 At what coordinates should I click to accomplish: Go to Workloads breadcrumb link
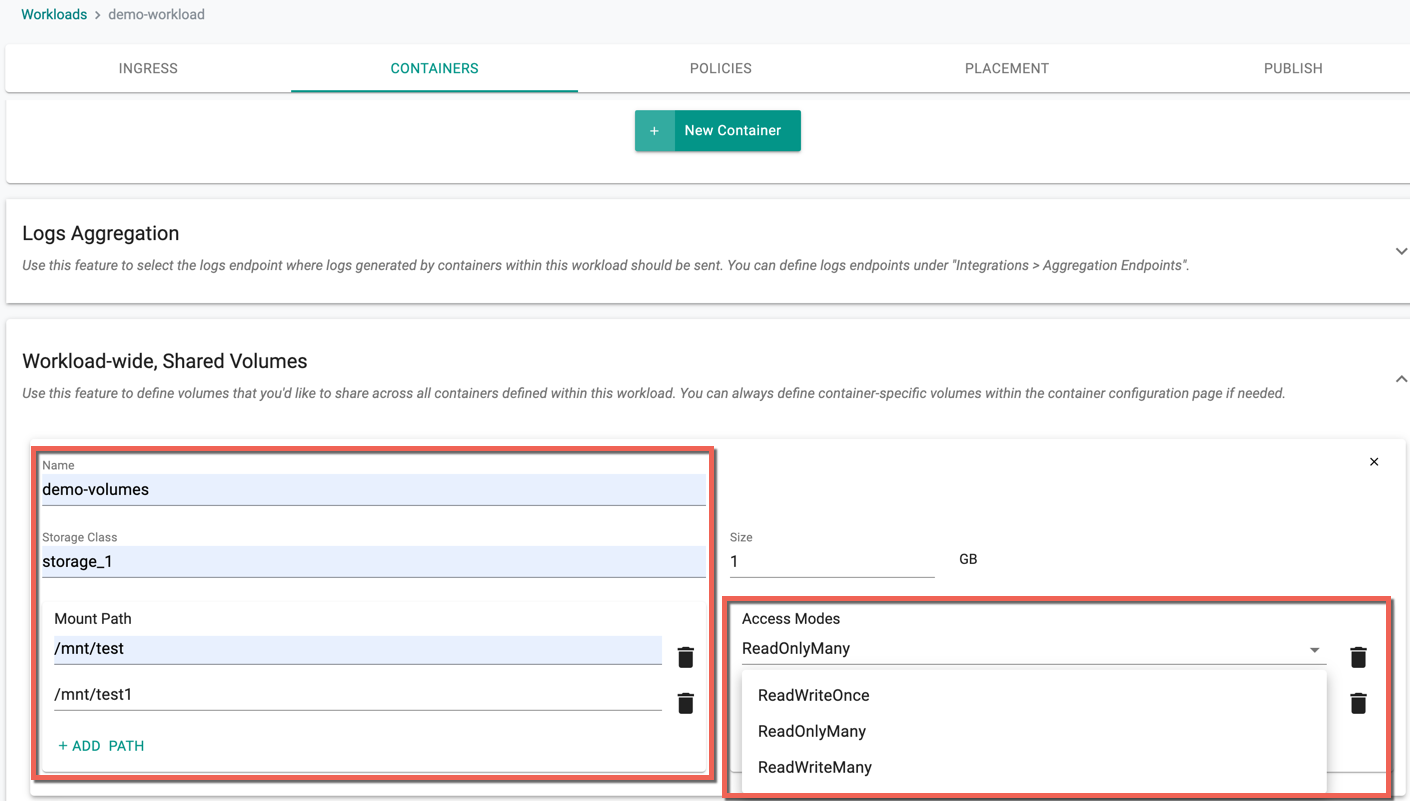pos(54,14)
